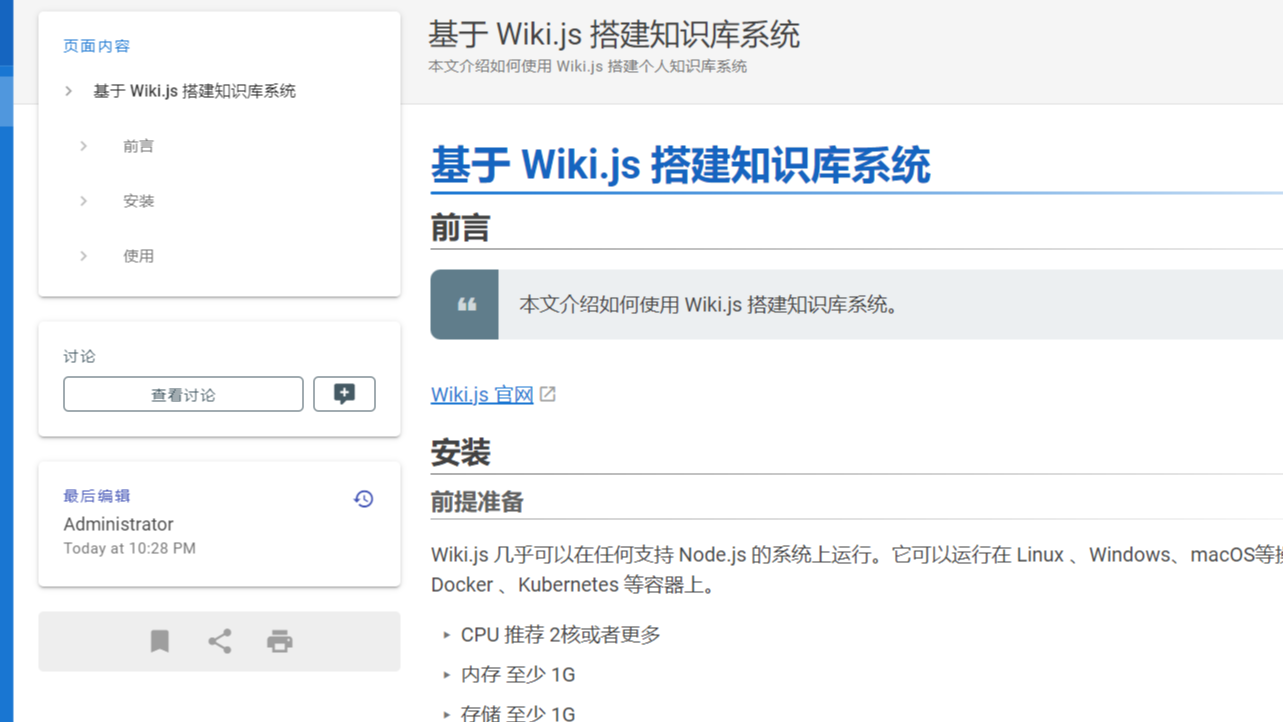The width and height of the screenshot is (1283, 722).
Task: Expand the chevron next to 前言
Action: click(x=84, y=146)
